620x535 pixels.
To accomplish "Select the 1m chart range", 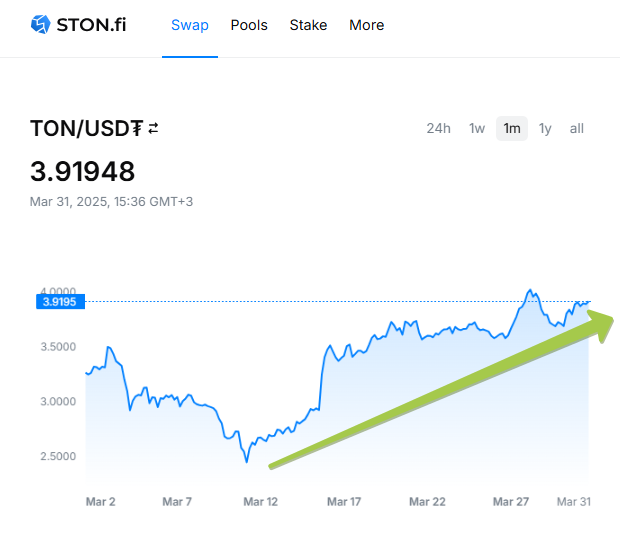I will tap(512, 128).
